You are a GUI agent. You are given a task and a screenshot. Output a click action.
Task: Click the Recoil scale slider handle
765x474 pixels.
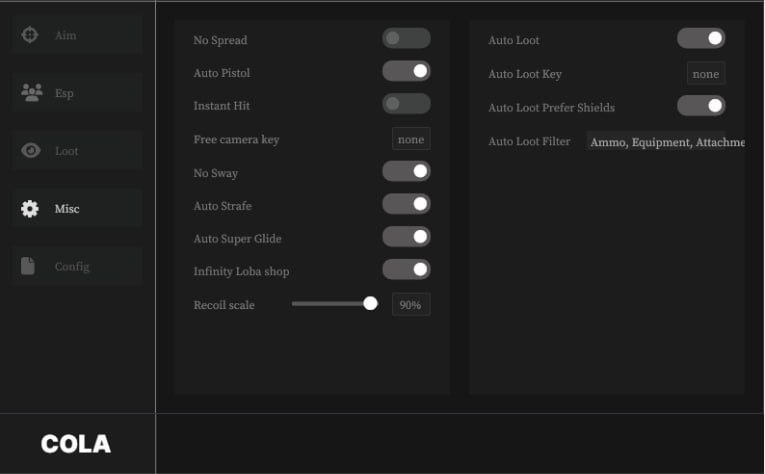click(370, 304)
